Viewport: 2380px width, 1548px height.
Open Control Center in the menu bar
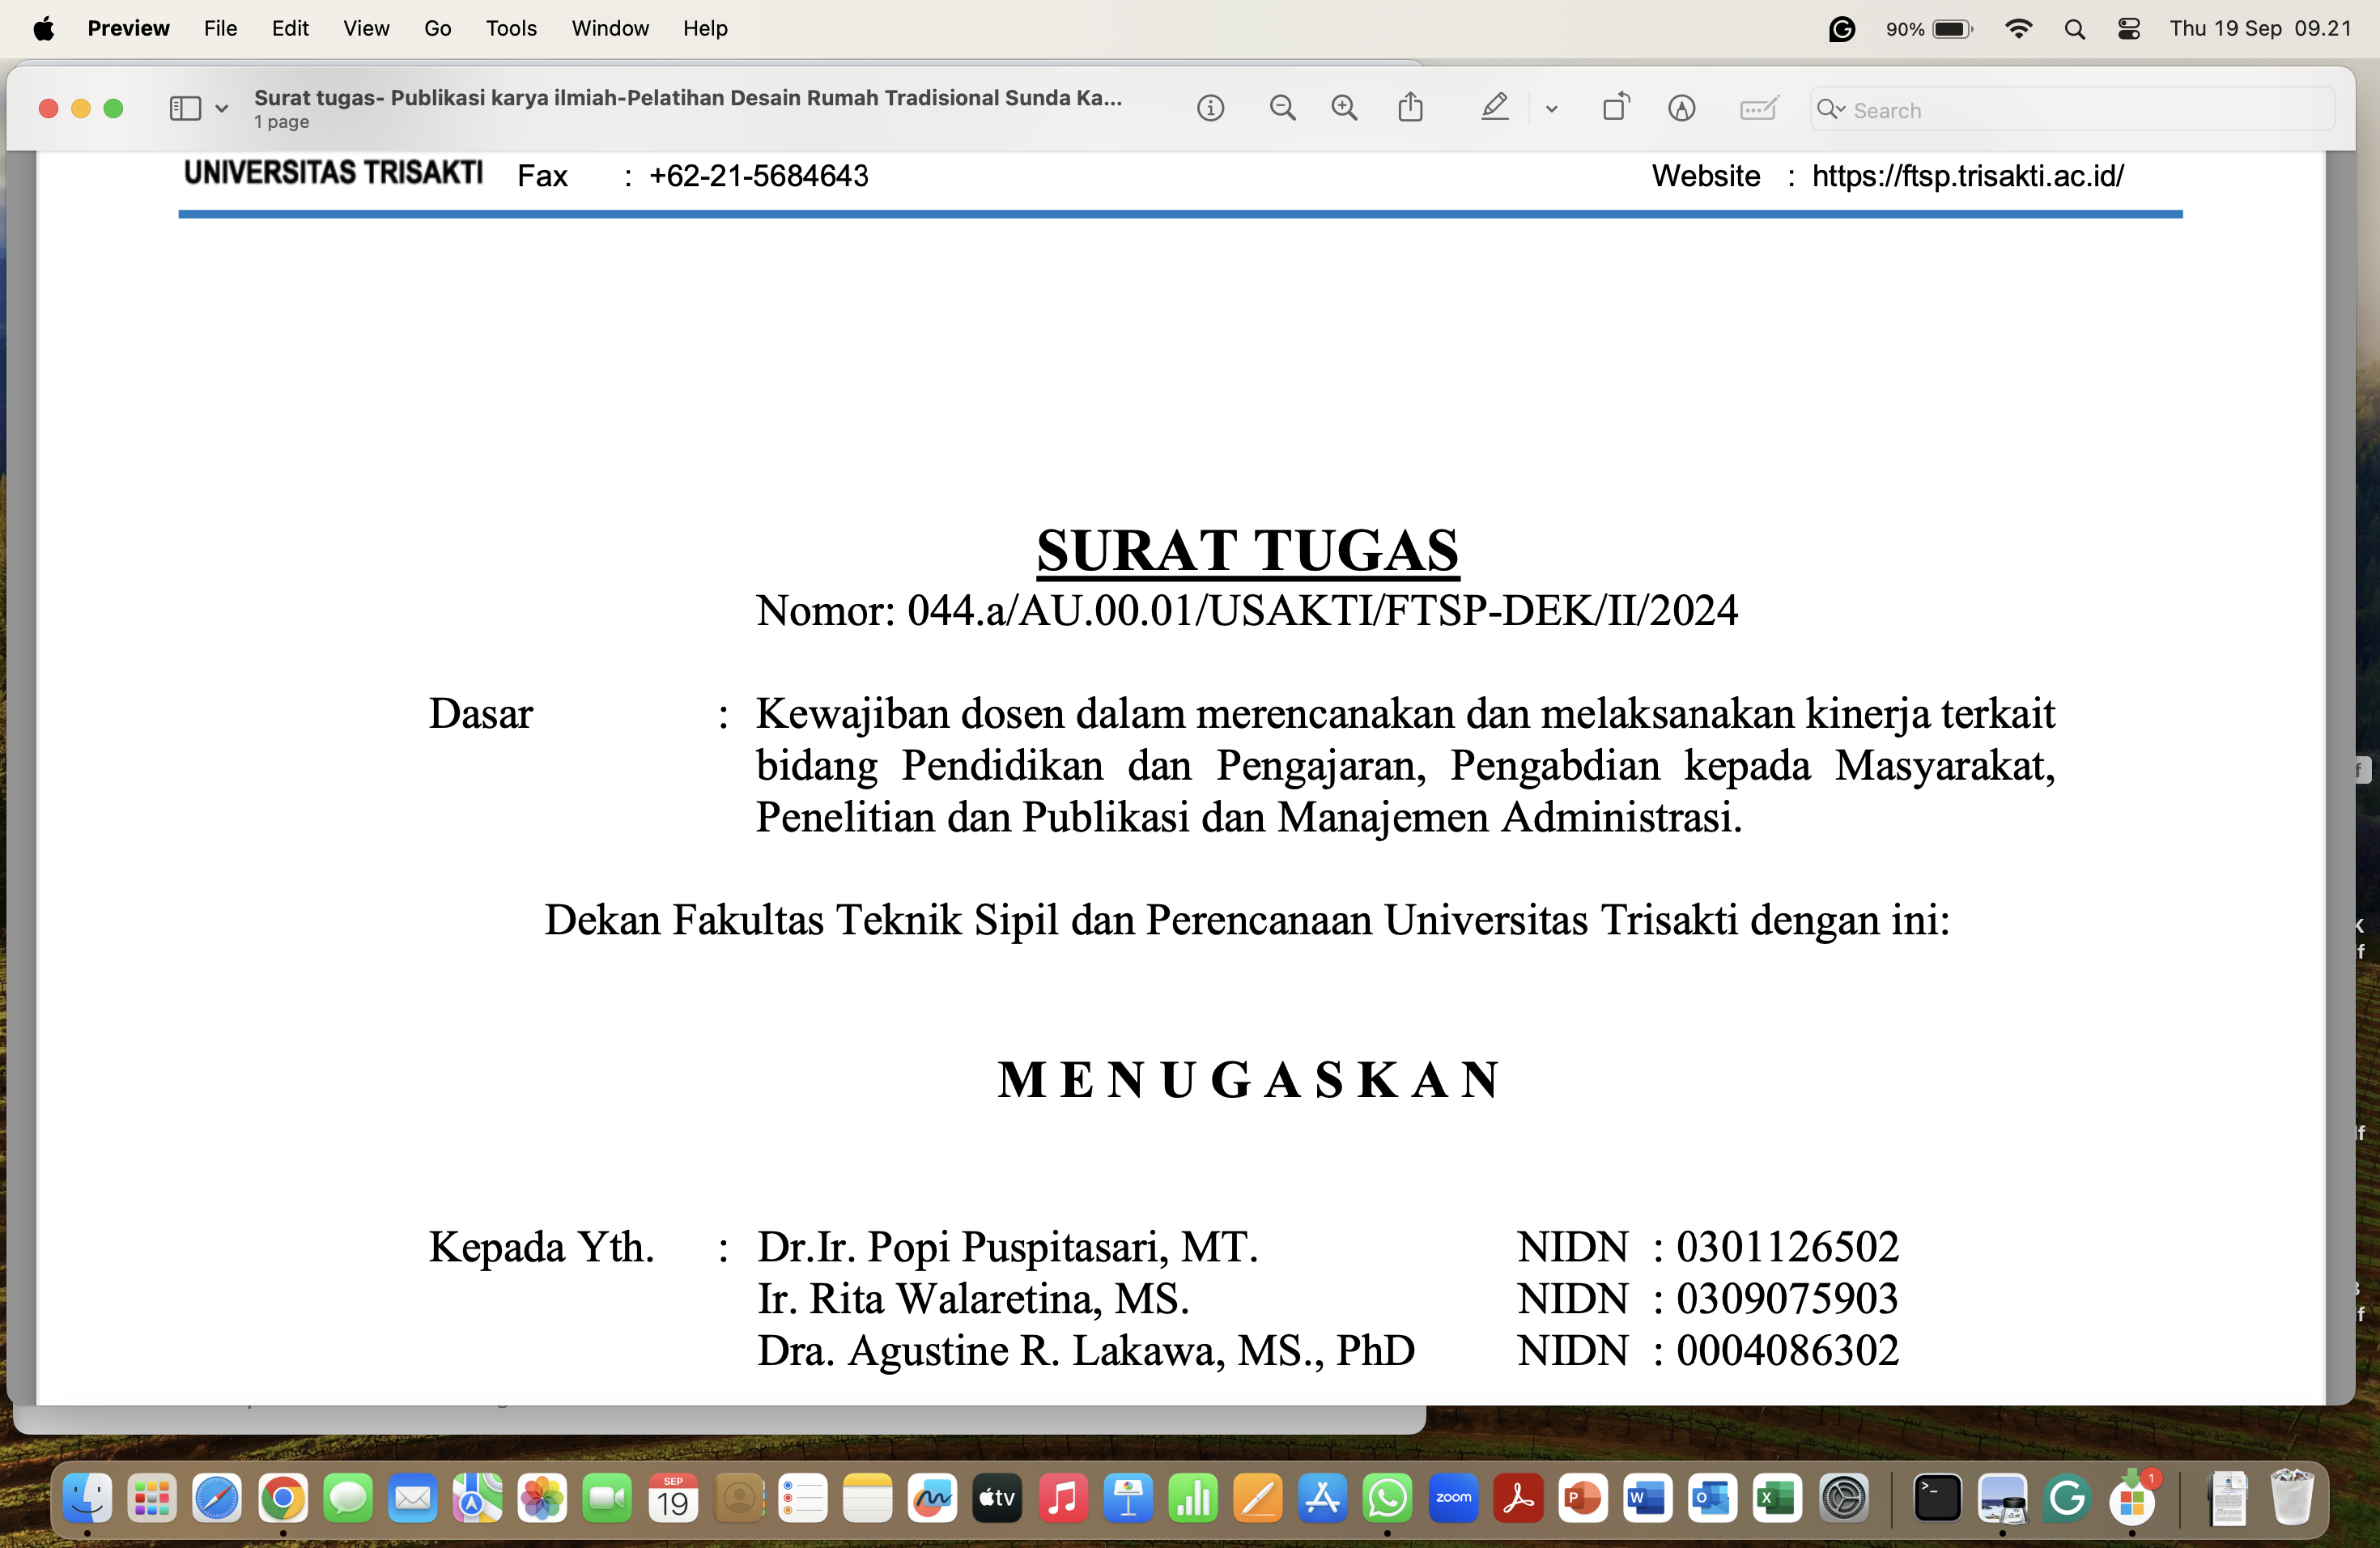2128,29
